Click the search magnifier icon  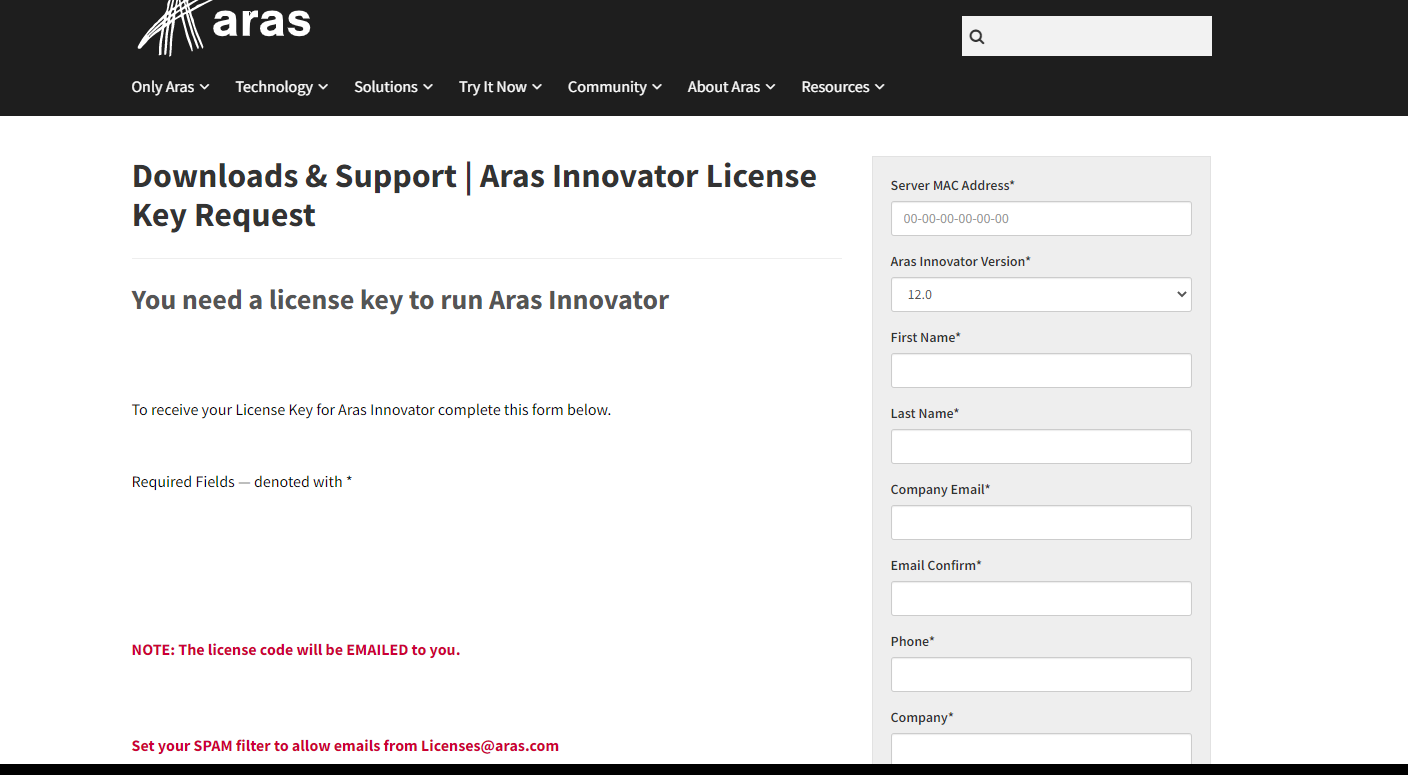[x=976, y=36]
